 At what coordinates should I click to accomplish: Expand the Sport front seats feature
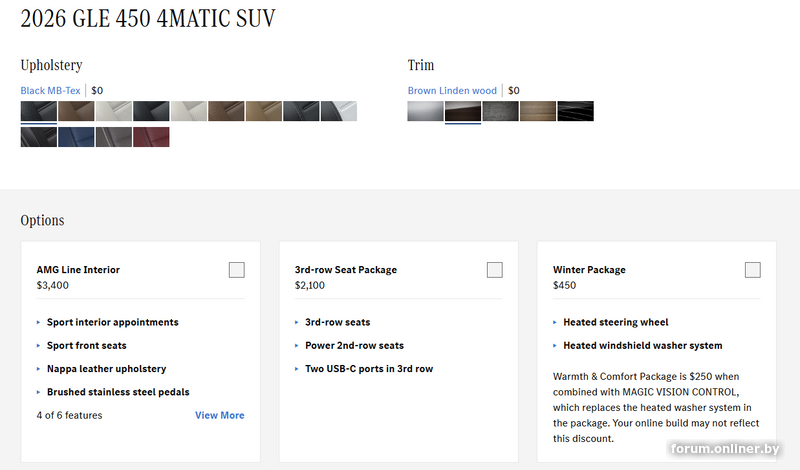86,346
